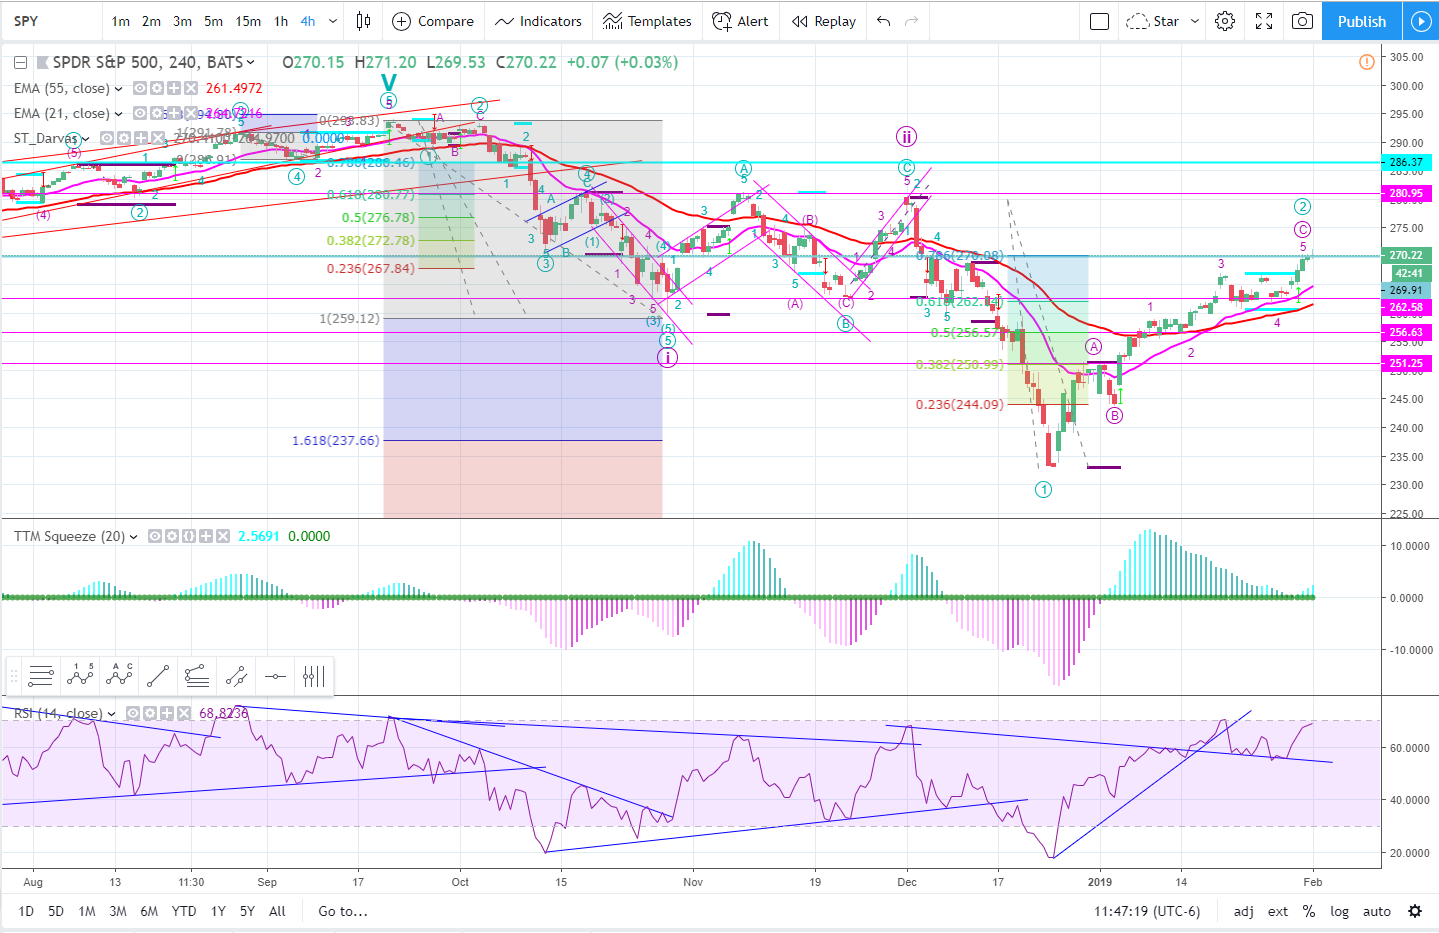Open RSI (14, close) settings gear

coord(150,713)
